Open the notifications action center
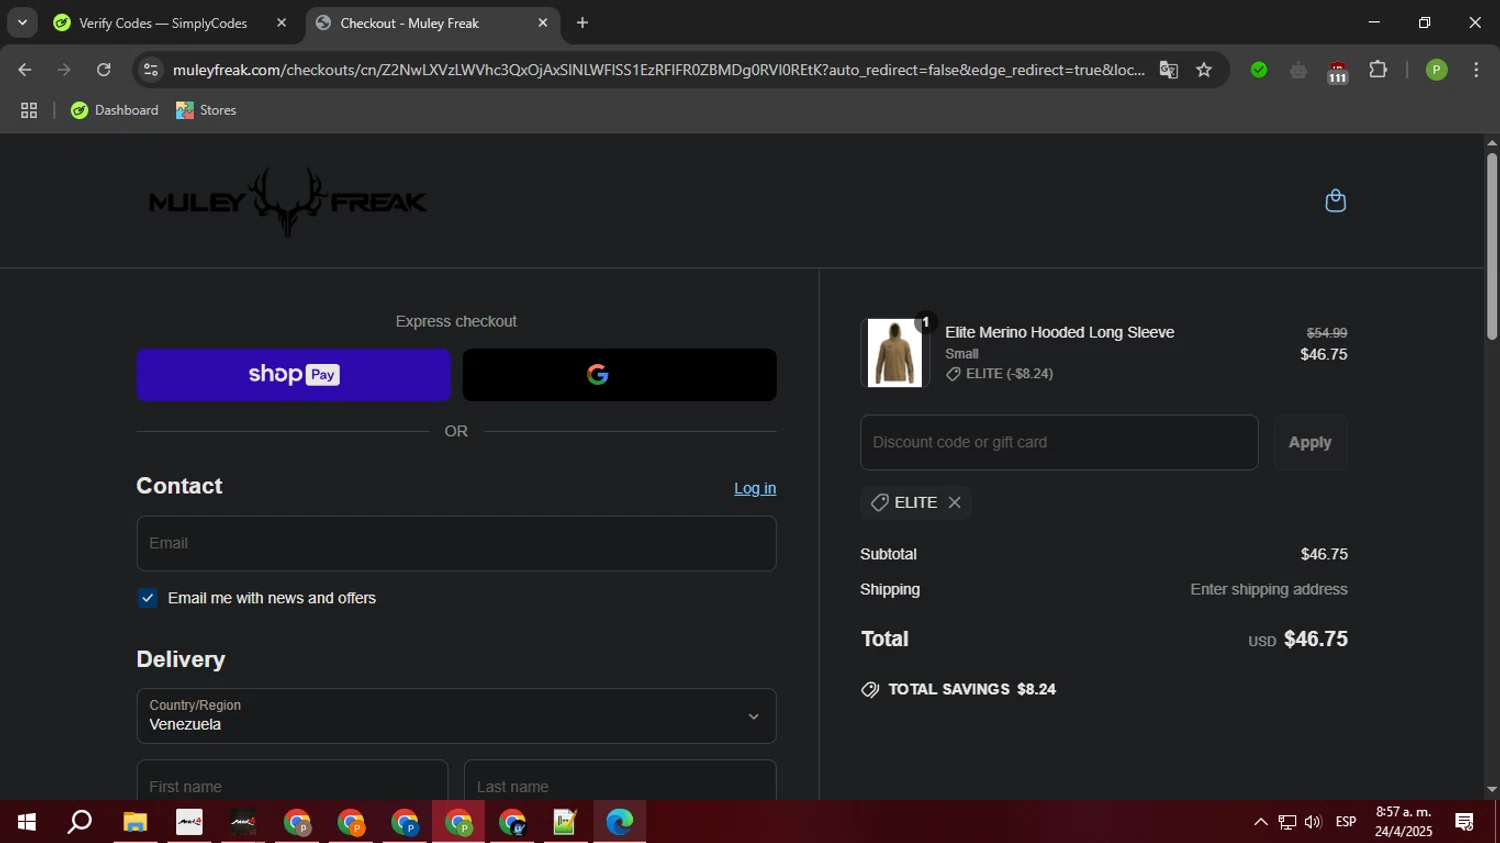Image resolution: width=1500 pixels, height=843 pixels. (1465, 822)
